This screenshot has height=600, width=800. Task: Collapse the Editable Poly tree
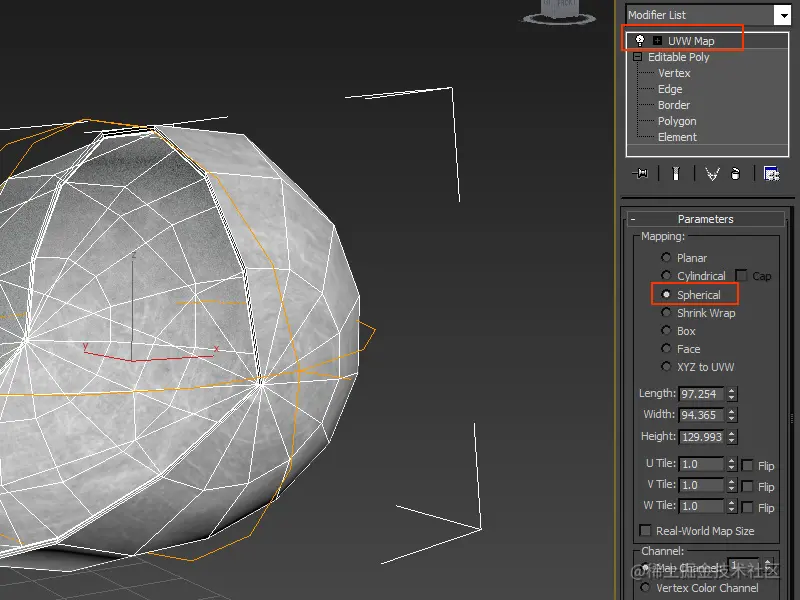pyautogui.click(x=637, y=57)
